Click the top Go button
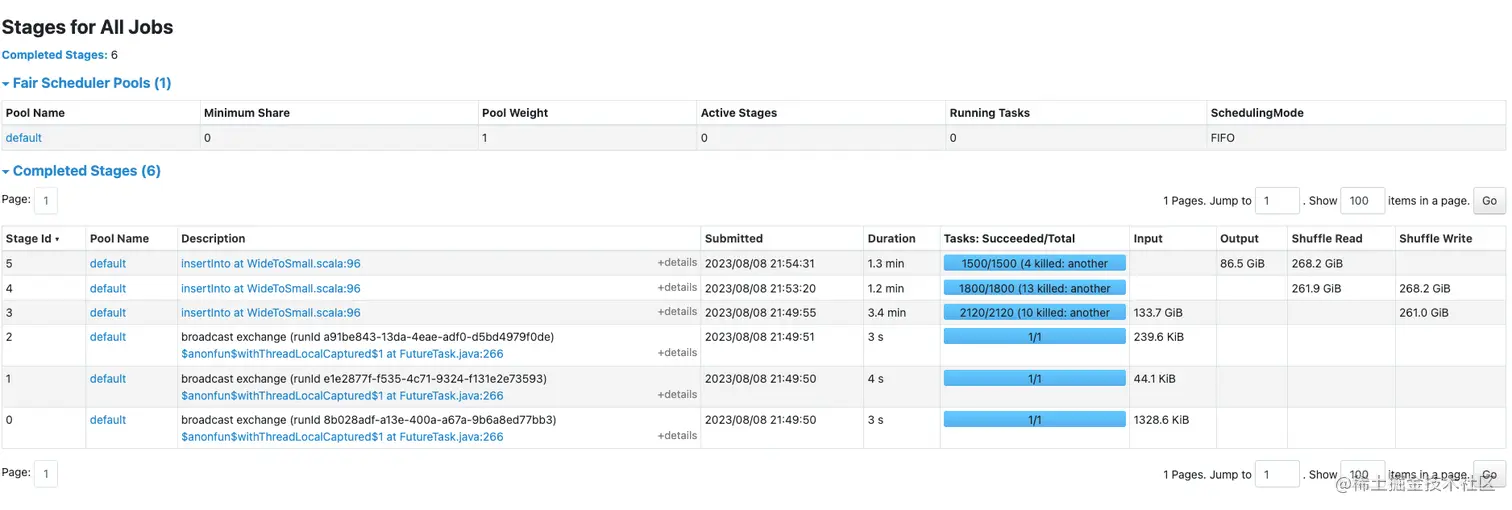1512x510 pixels. [x=1489, y=201]
